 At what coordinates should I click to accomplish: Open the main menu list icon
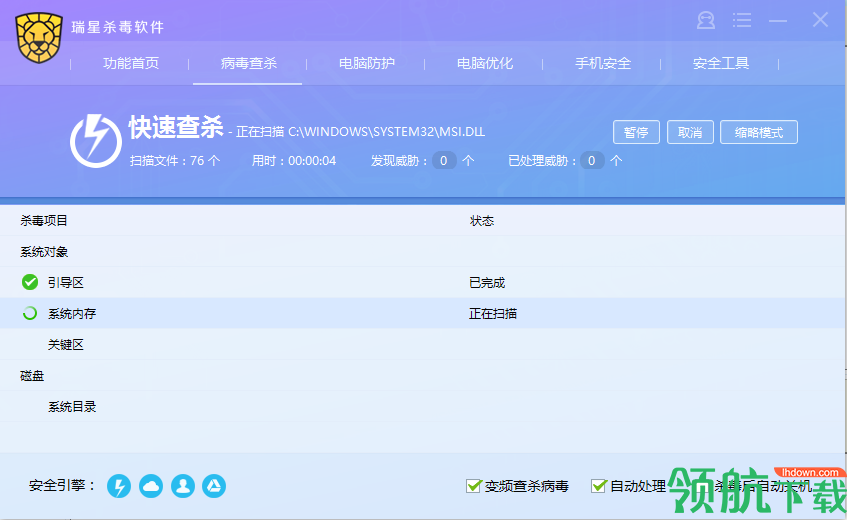[x=742, y=21]
